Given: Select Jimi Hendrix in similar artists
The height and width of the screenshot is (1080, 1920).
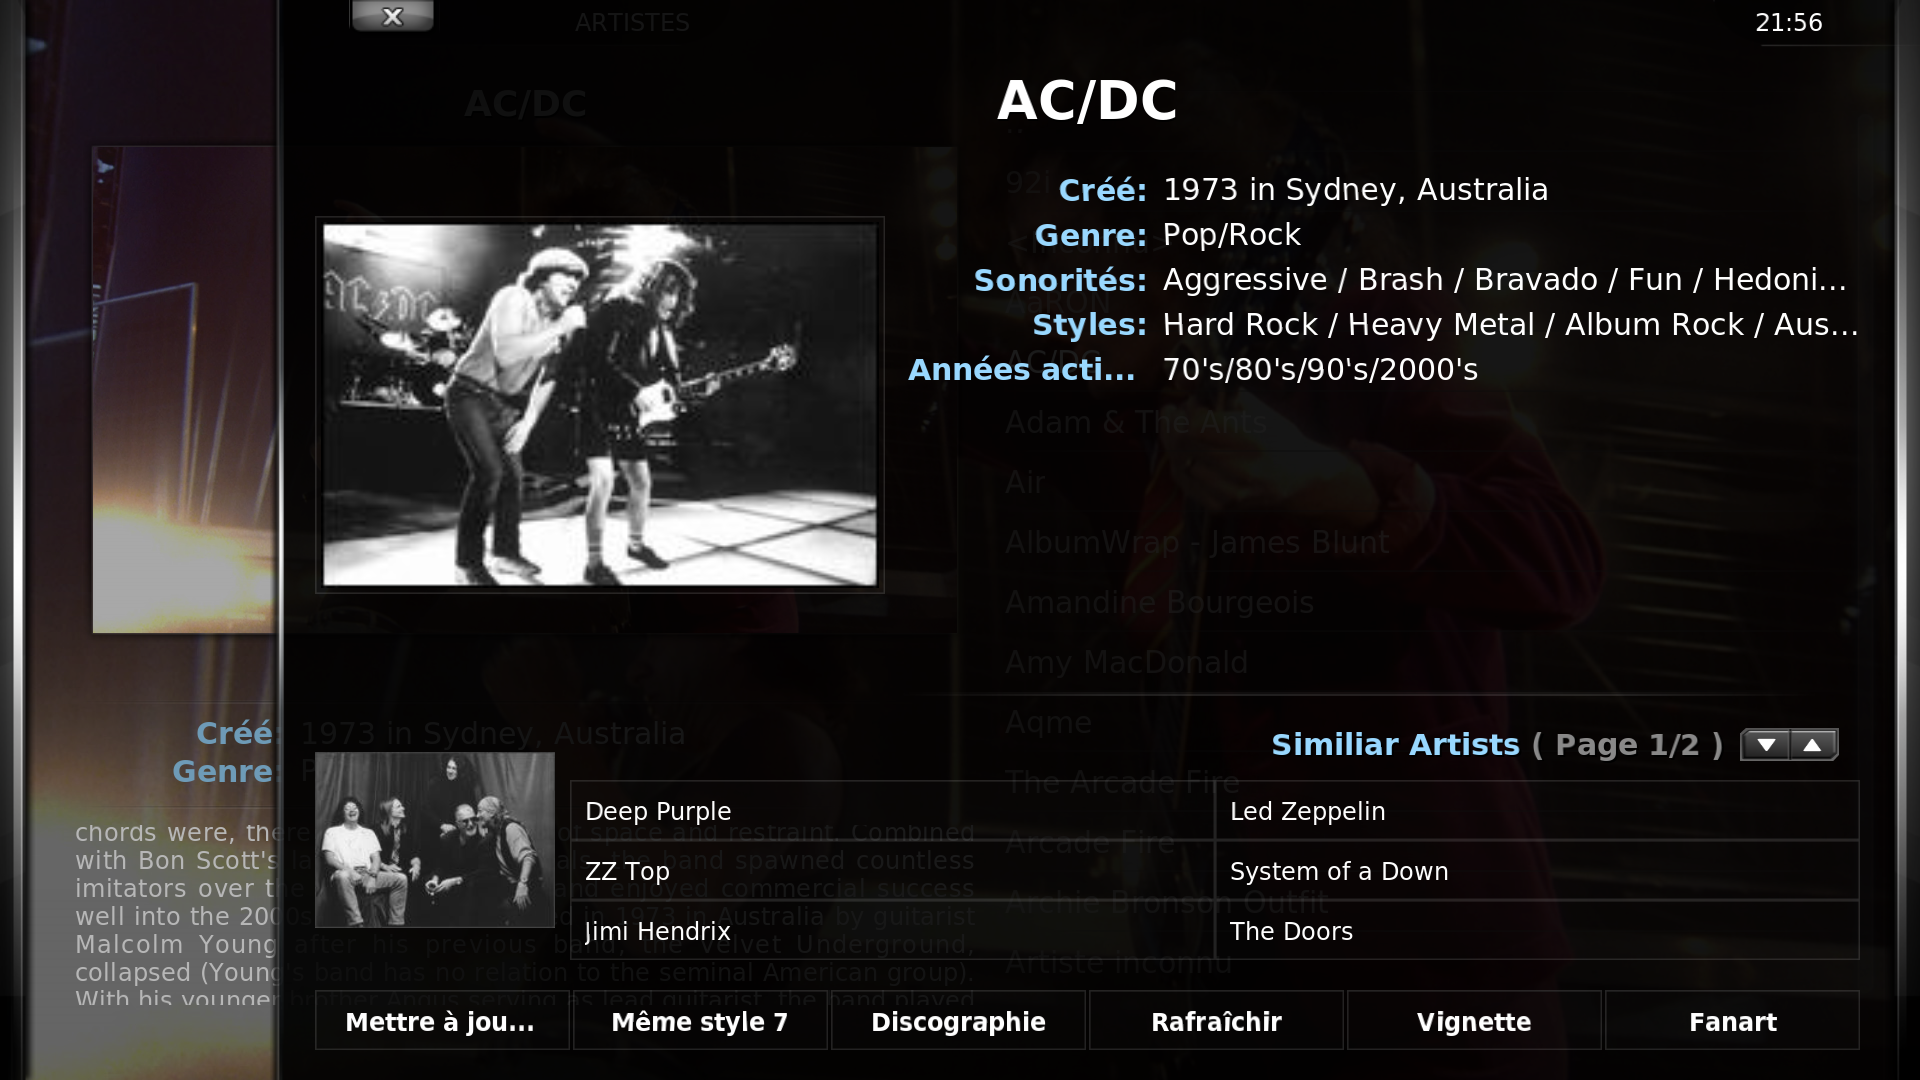Looking at the screenshot, I should click(x=892, y=931).
